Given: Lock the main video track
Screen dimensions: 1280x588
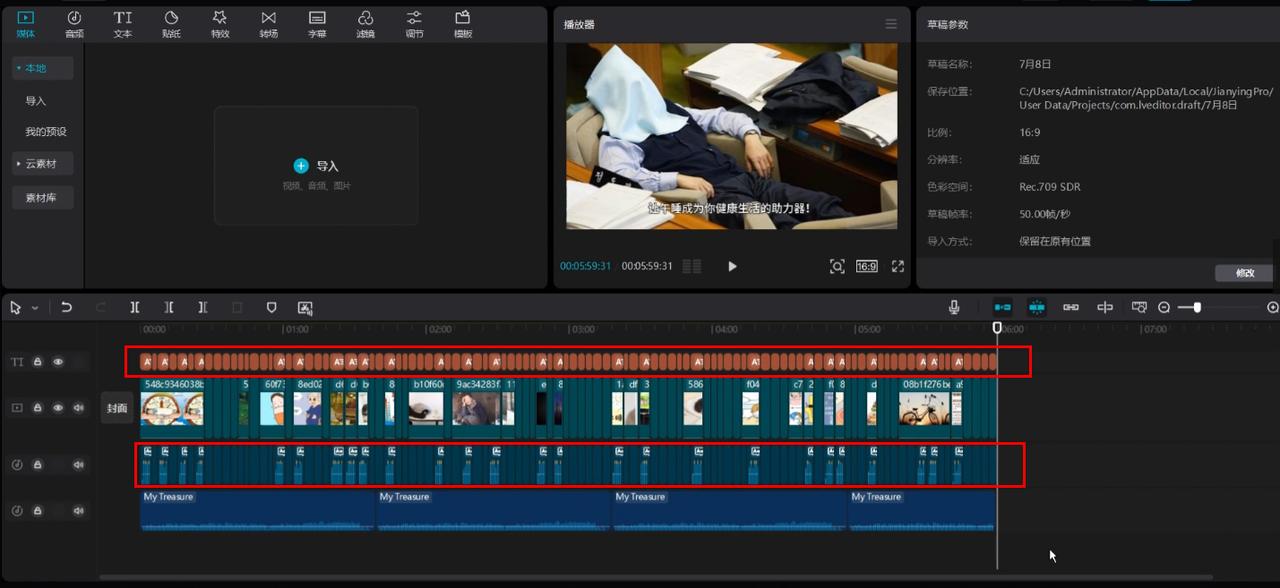Looking at the screenshot, I should [38, 408].
